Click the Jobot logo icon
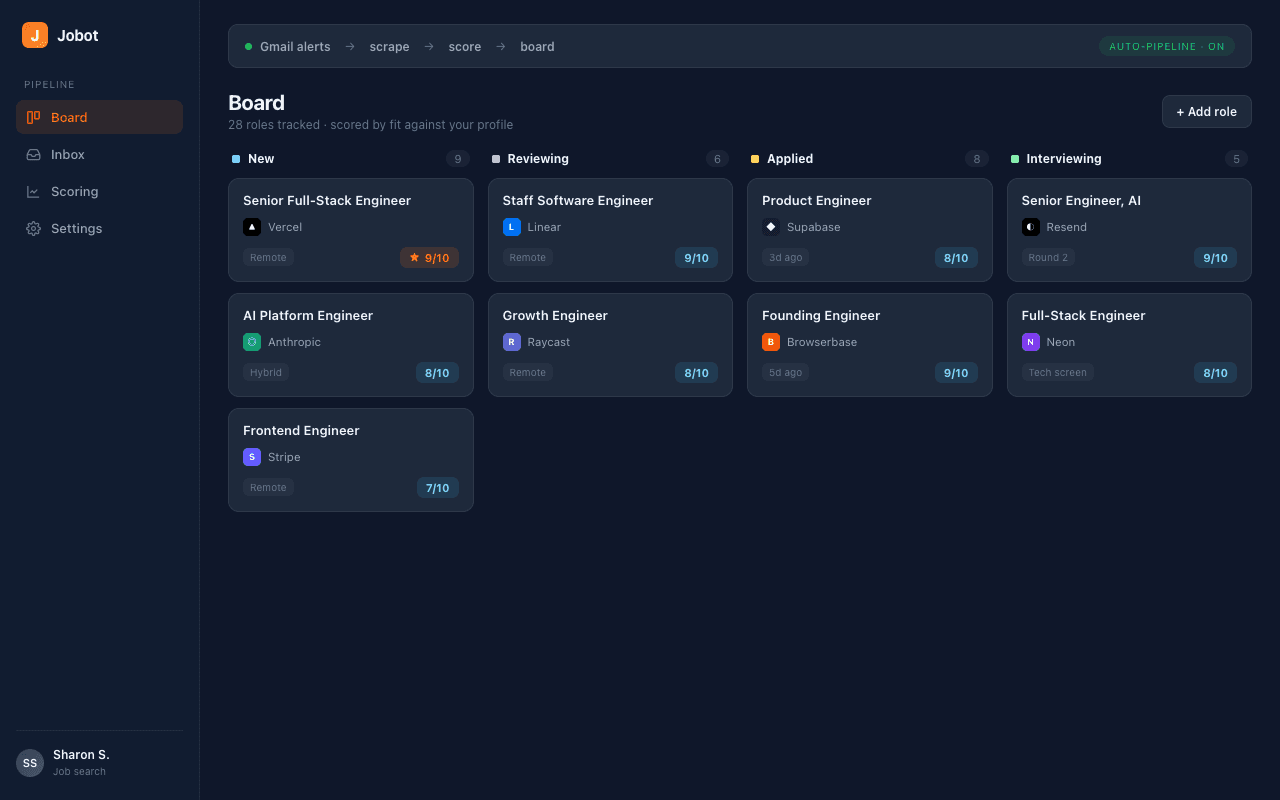Screen dimensions: 1280x800 pyautogui.click(x=35, y=35)
